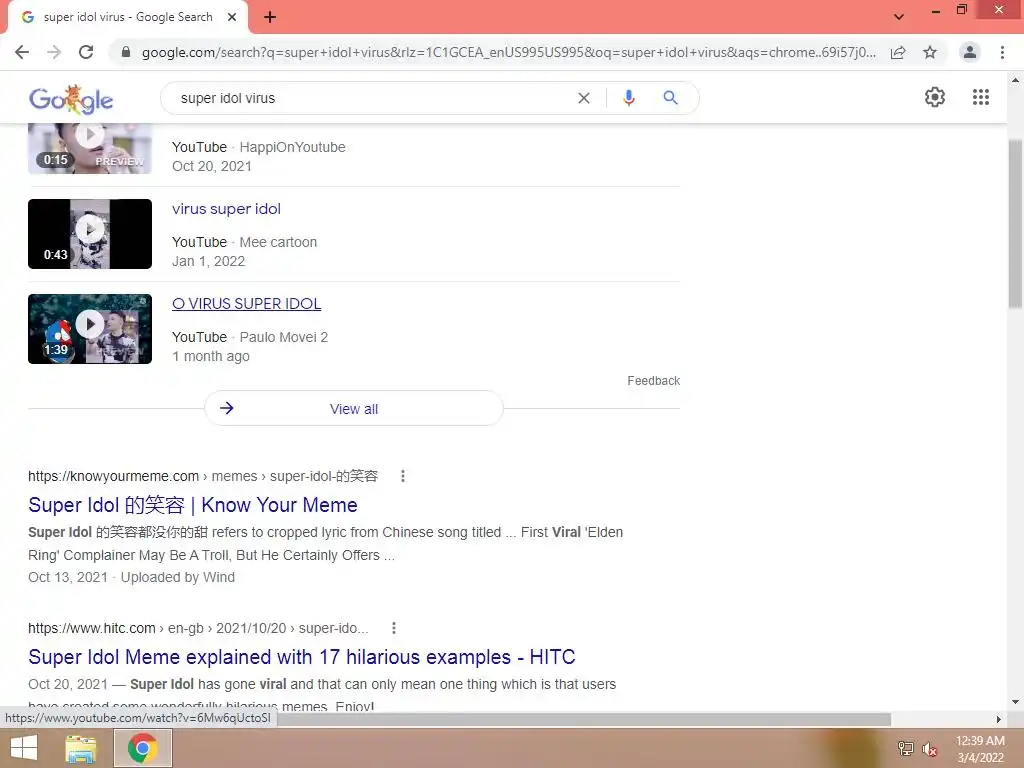
Task: Share this page via the share icon
Action: tap(898, 52)
